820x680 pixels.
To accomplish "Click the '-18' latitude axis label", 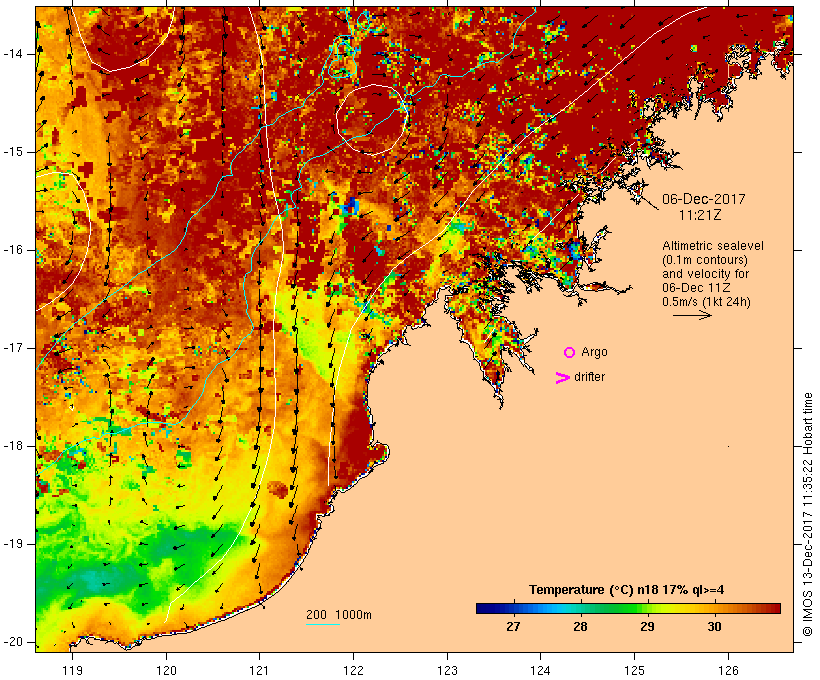I will (13, 446).
